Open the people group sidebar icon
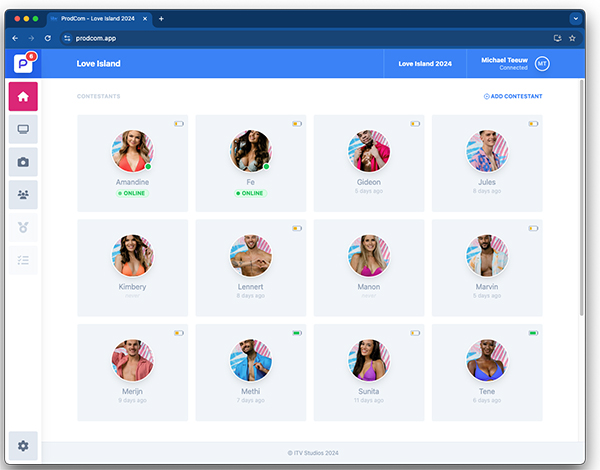Image resolution: width=600 pixels, height=470 pixels. point(23,195)
